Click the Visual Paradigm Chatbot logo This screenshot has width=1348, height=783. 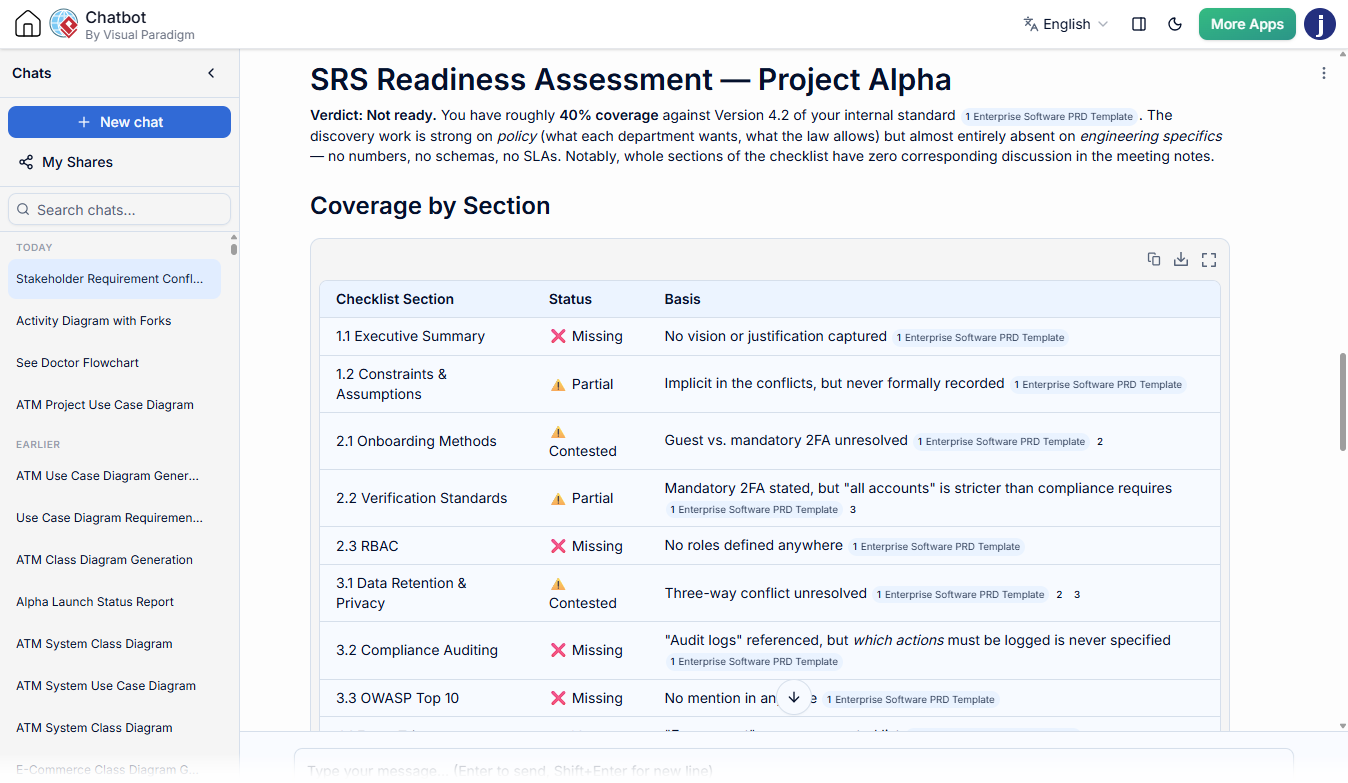pos(64,24)
